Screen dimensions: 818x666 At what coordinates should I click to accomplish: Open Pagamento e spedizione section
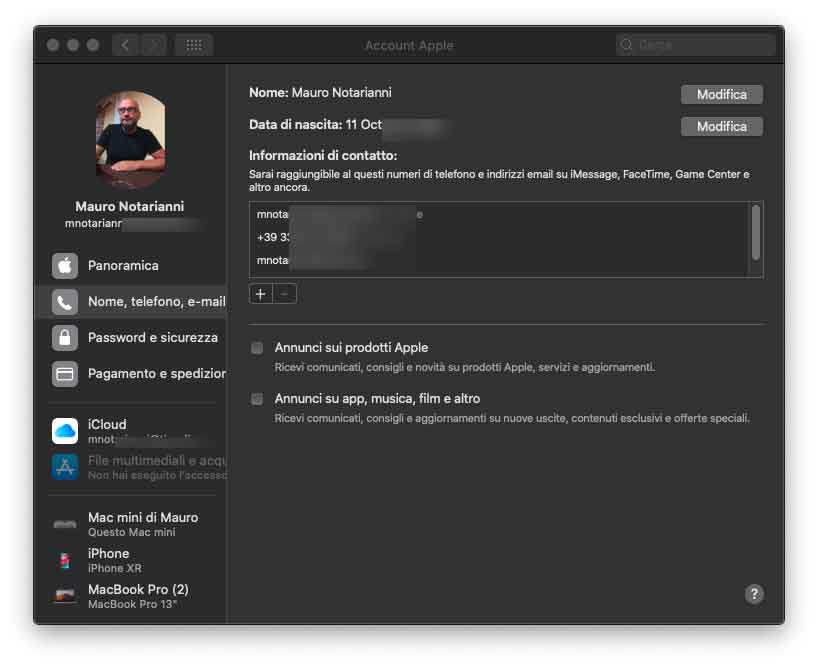[x=130, y=373]
